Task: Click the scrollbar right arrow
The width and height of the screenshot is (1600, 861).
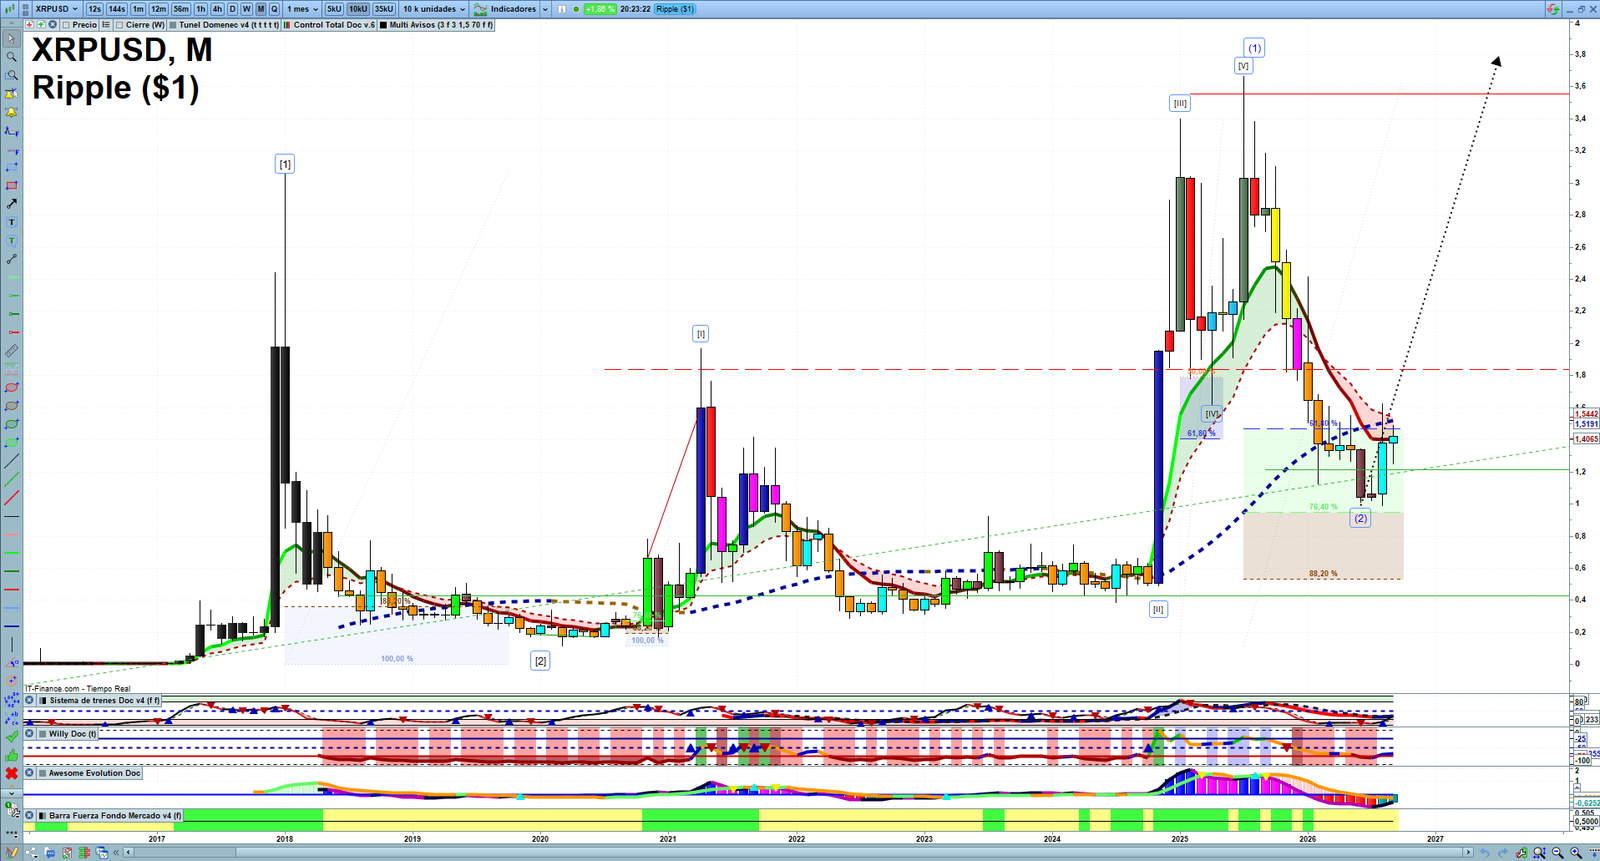Action: pyautogui.click(x=1468, y=852)
